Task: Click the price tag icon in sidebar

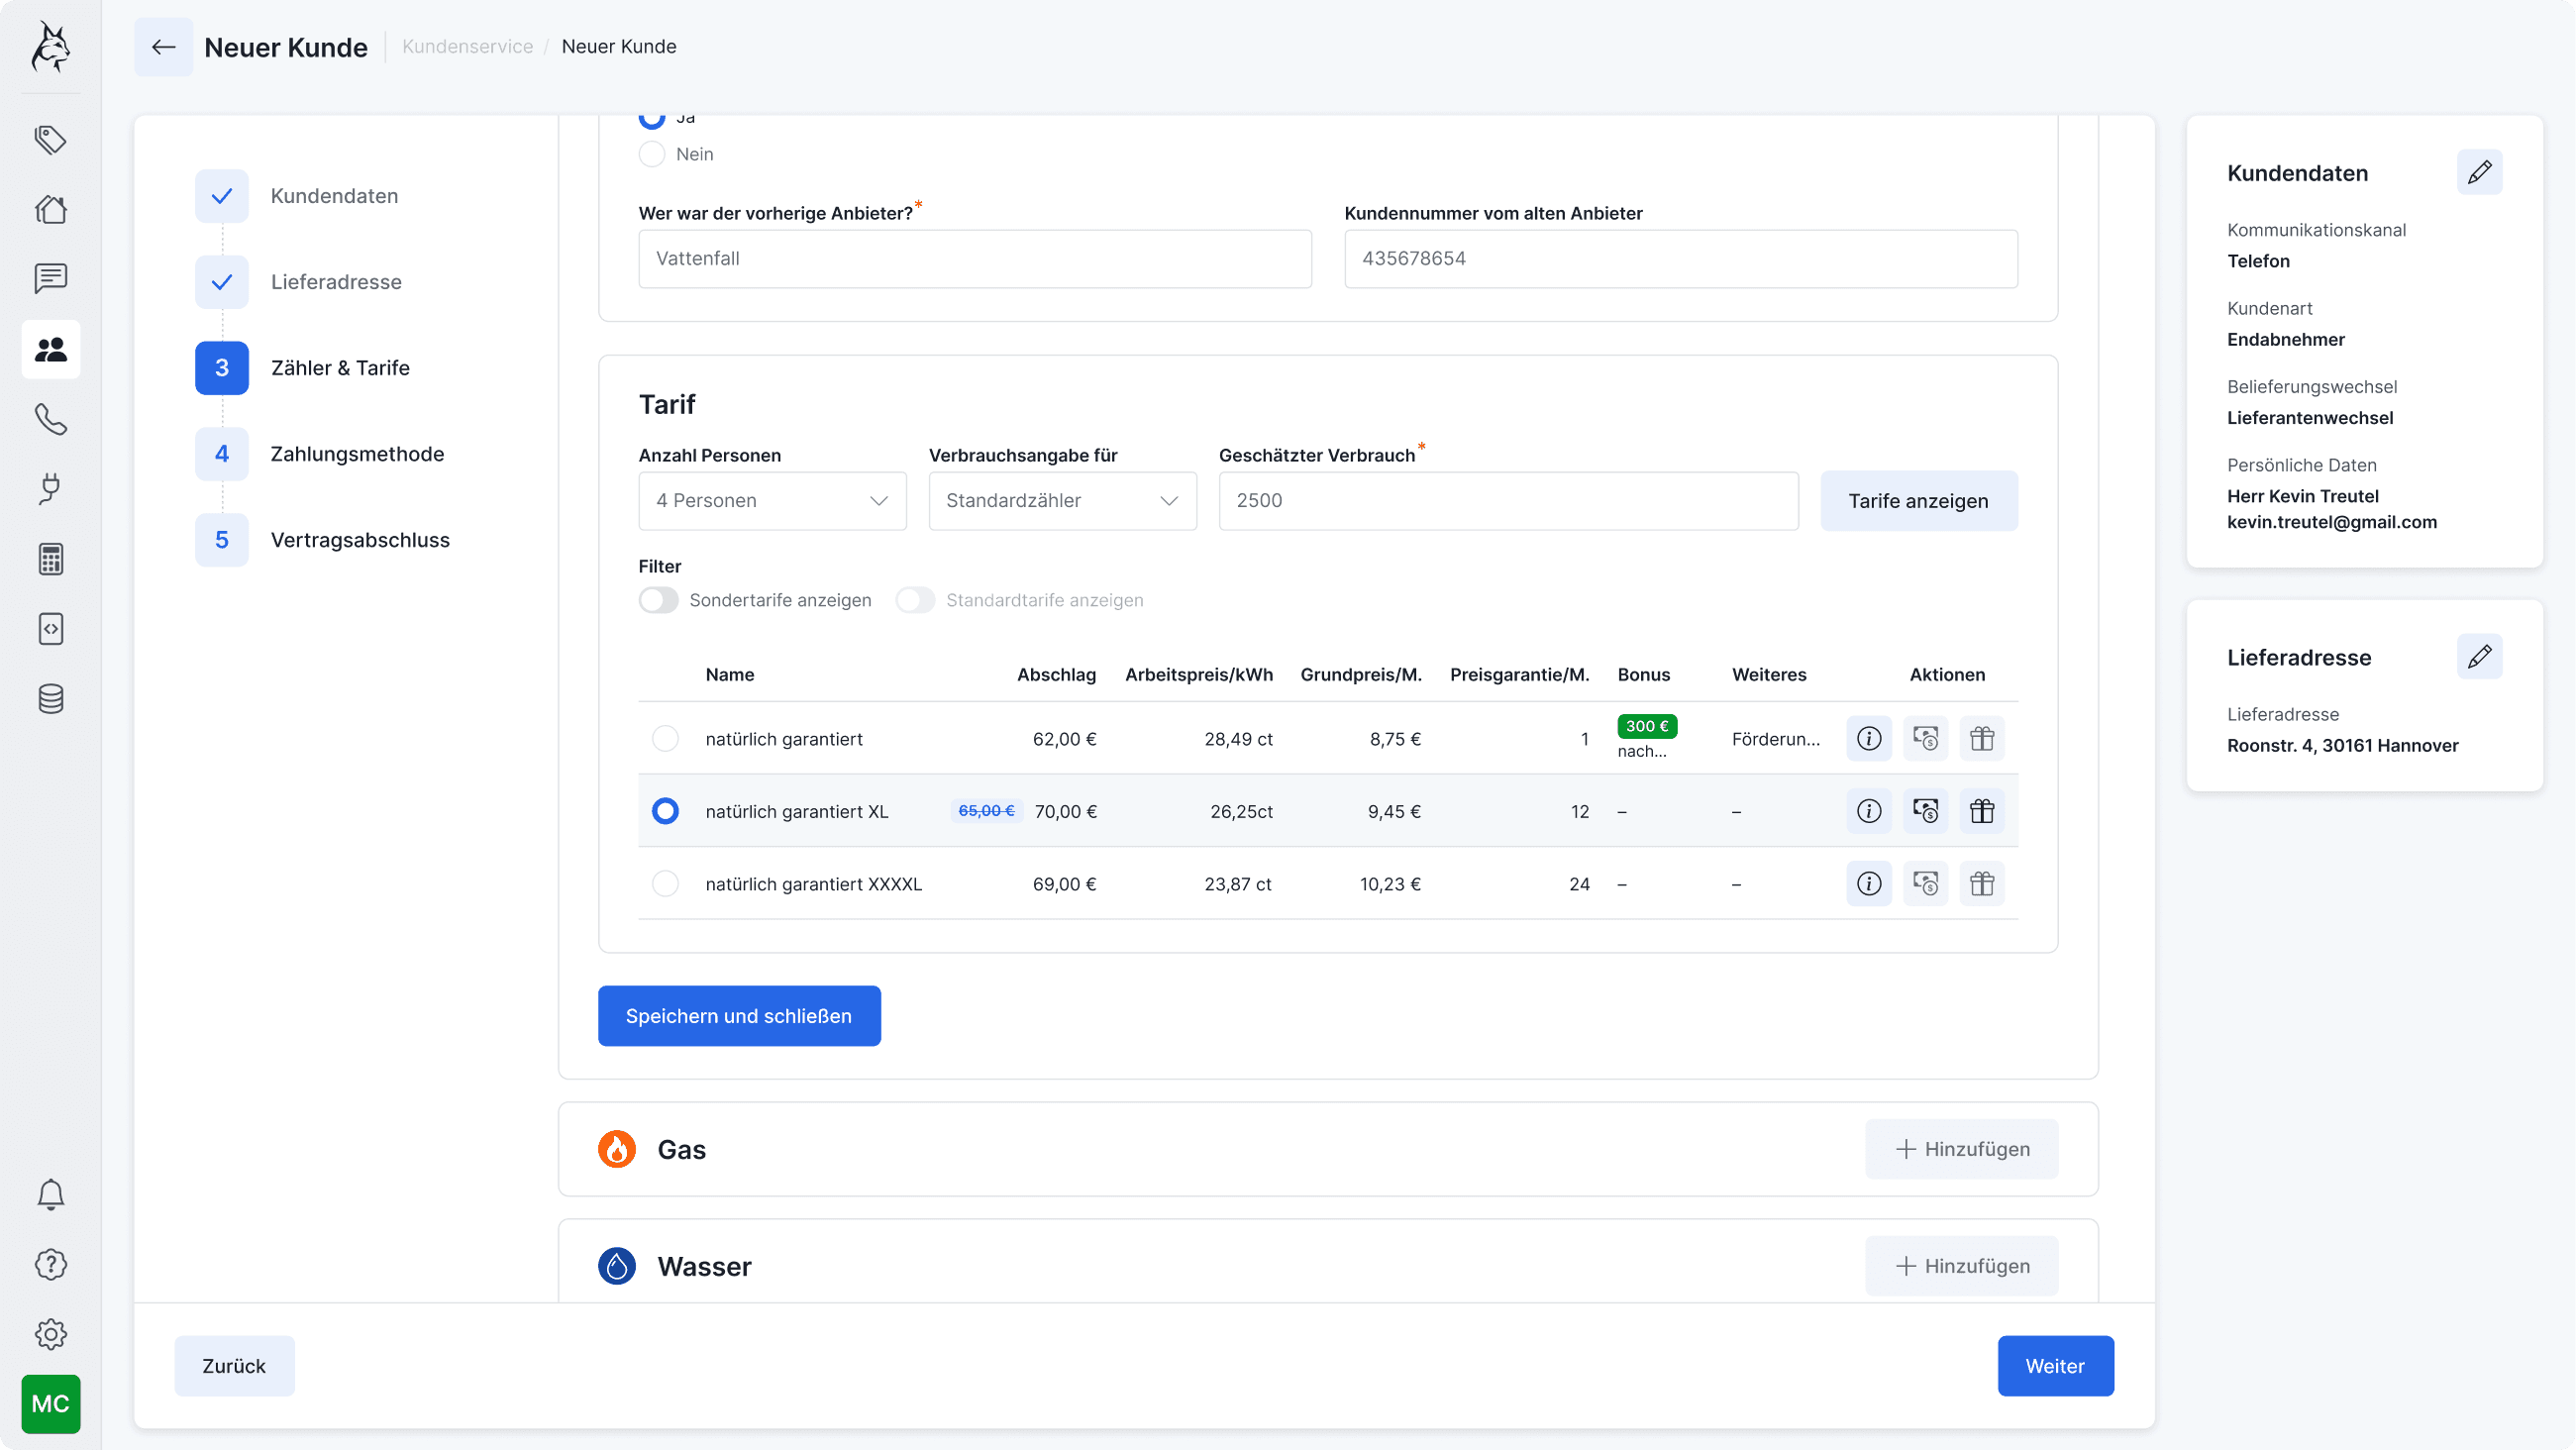Action: 50,139
